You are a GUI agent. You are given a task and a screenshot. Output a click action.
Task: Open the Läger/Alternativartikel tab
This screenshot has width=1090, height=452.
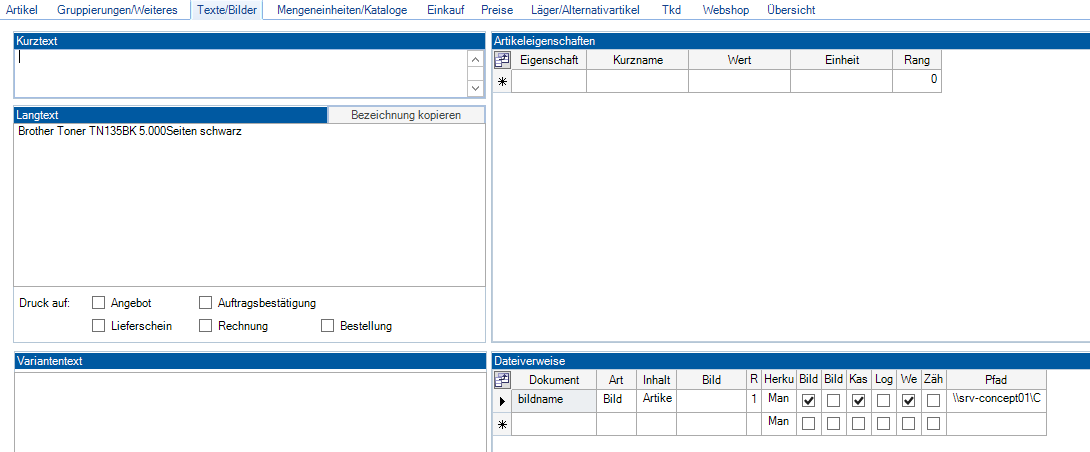[x=586, y=10]
